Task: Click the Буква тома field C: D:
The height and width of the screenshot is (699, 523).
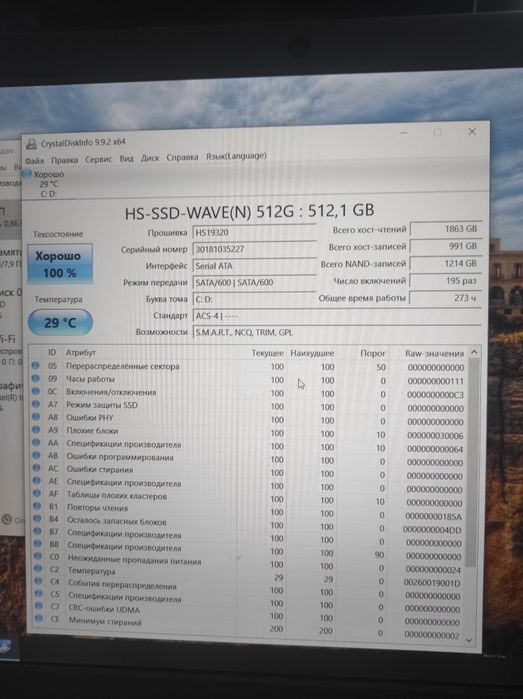Action: (x=254, y=299)
